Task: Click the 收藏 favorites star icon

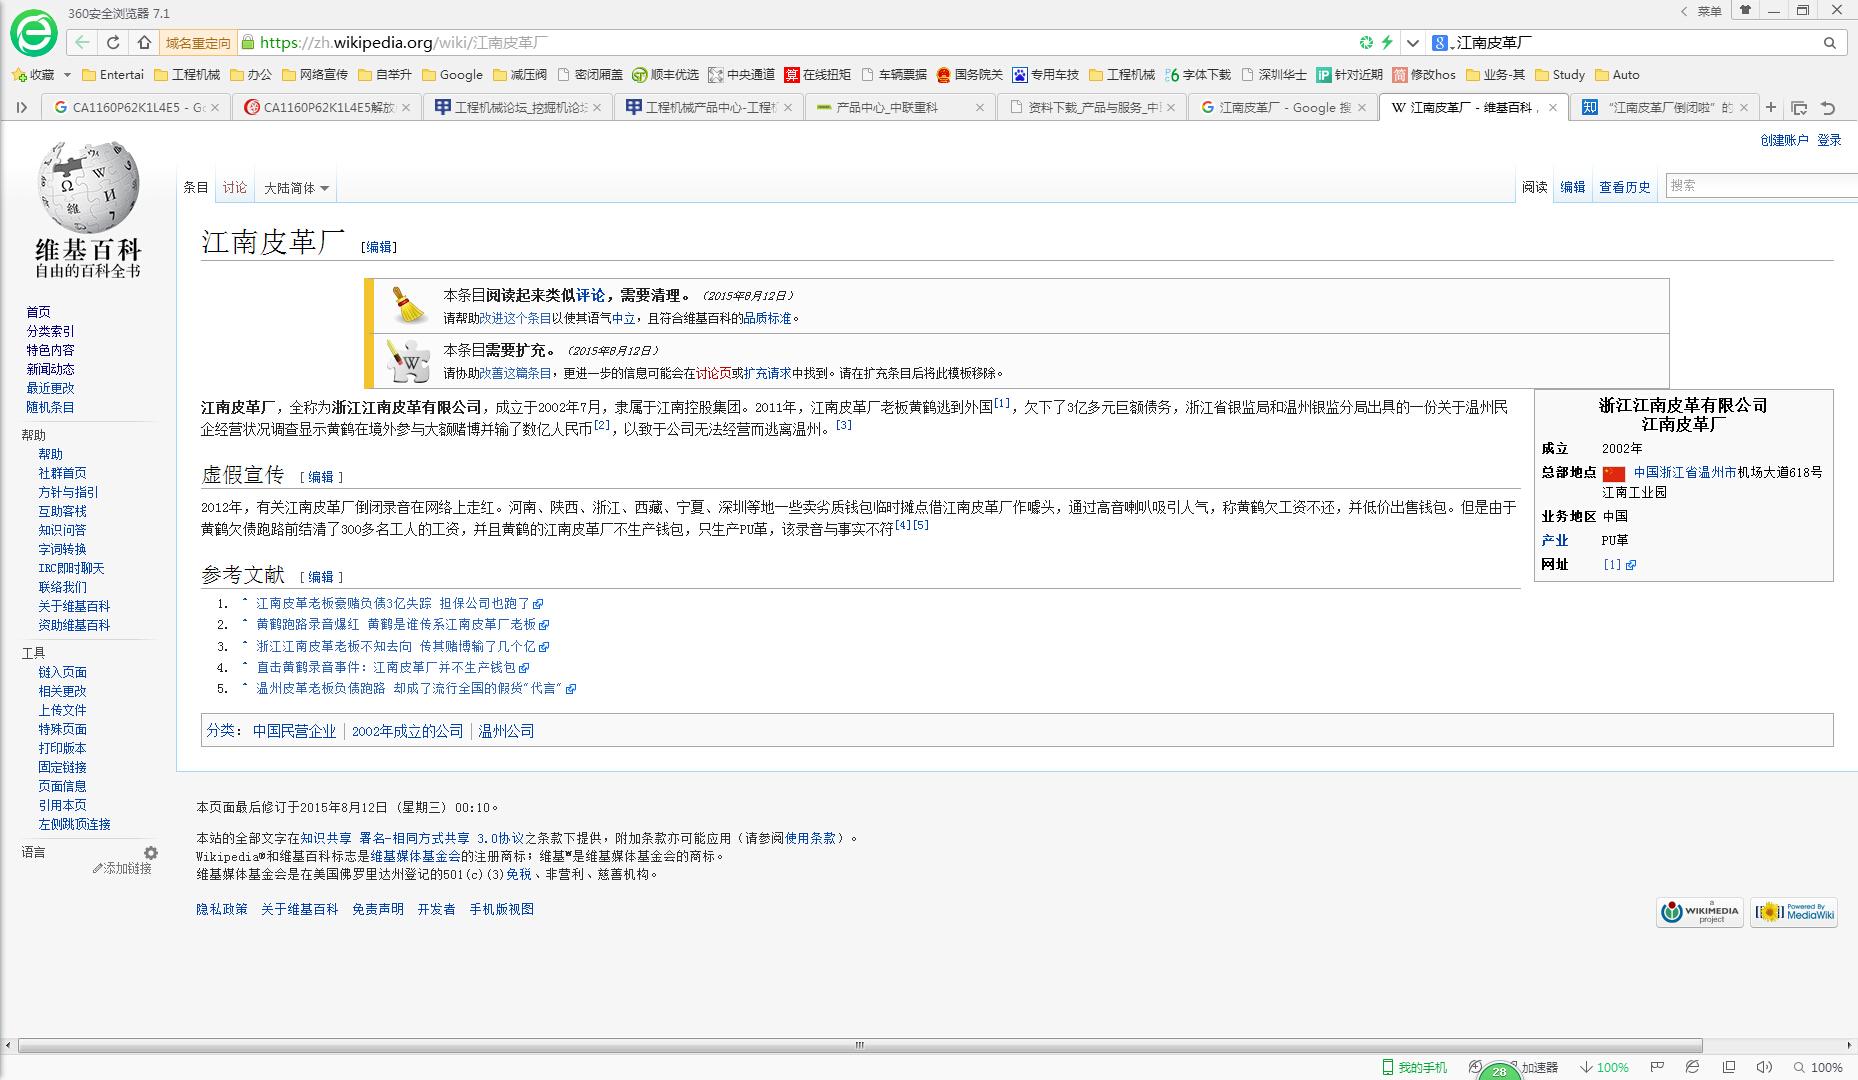Action: [18, 74]
